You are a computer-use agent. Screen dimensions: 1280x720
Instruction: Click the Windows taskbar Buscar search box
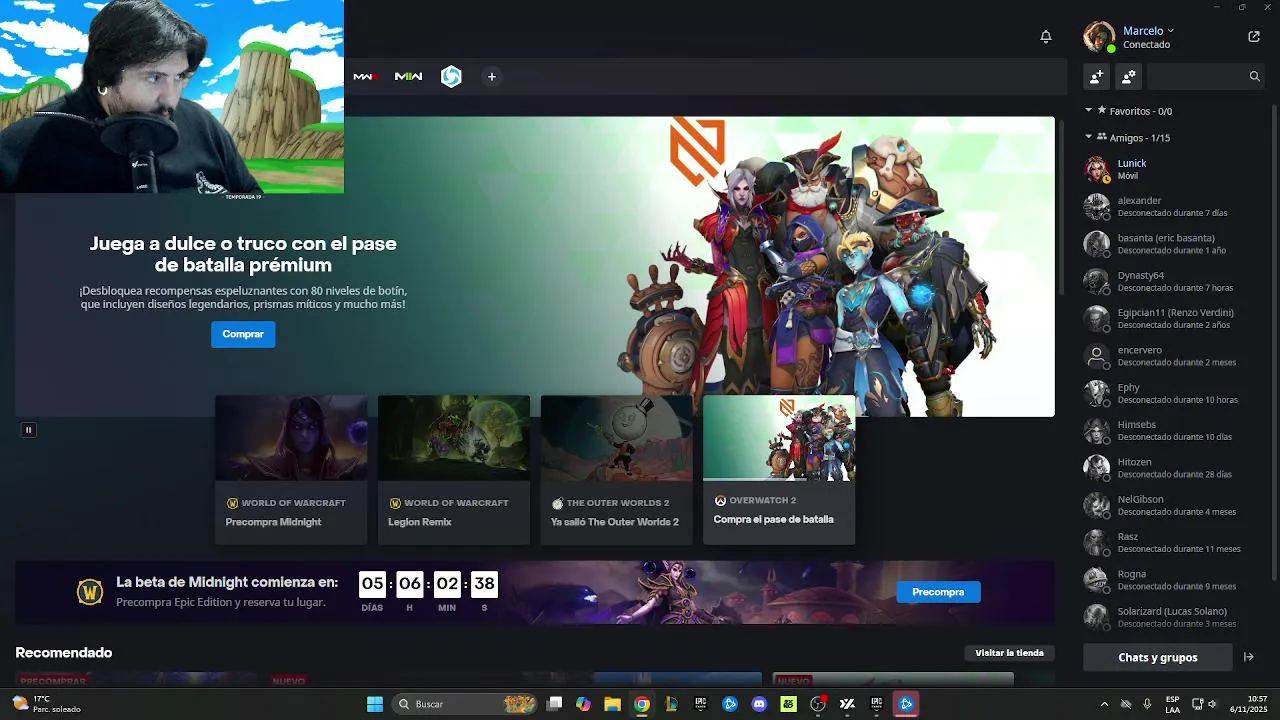coord(465,704)
